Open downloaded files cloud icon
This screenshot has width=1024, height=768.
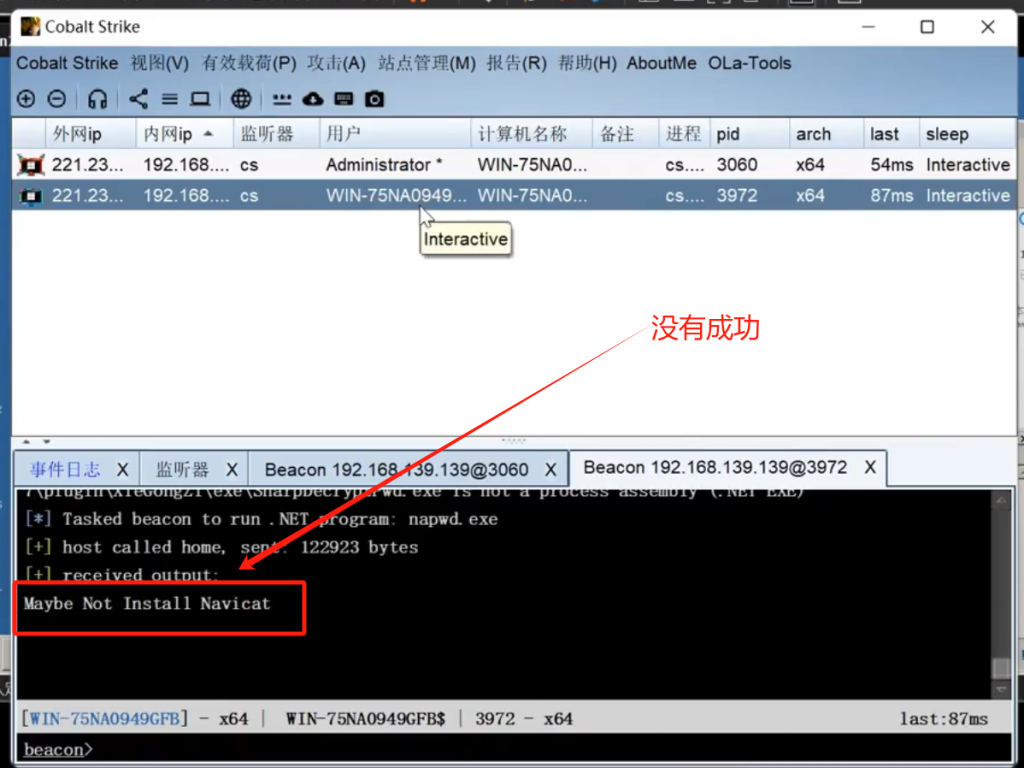pos(313,99)
